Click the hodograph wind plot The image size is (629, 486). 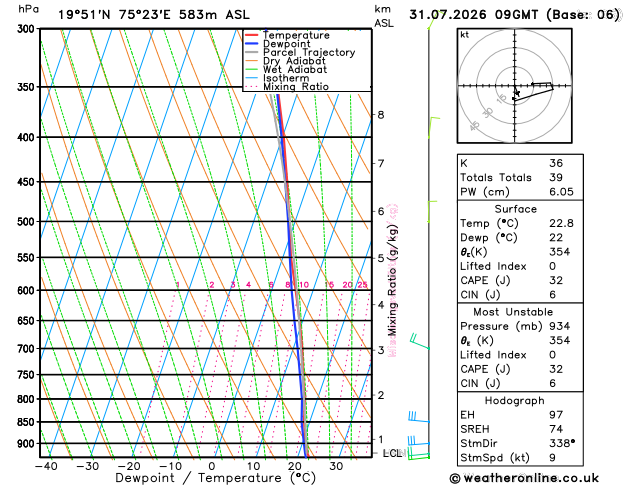[514, 86]
